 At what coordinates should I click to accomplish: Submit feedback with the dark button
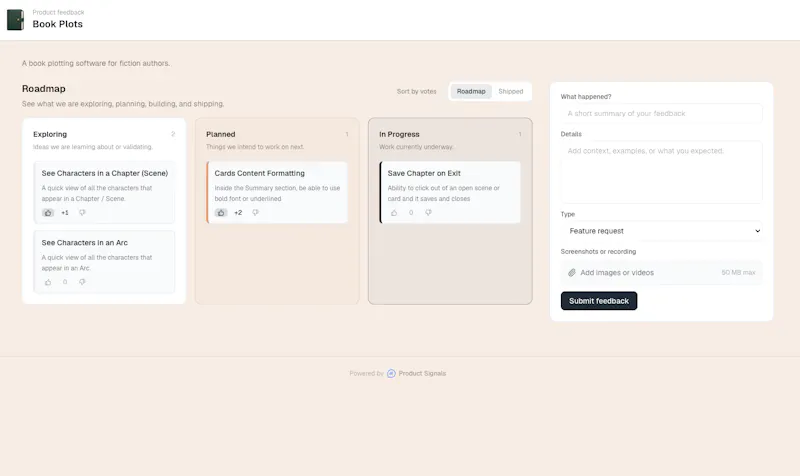(x=599, y=301)
